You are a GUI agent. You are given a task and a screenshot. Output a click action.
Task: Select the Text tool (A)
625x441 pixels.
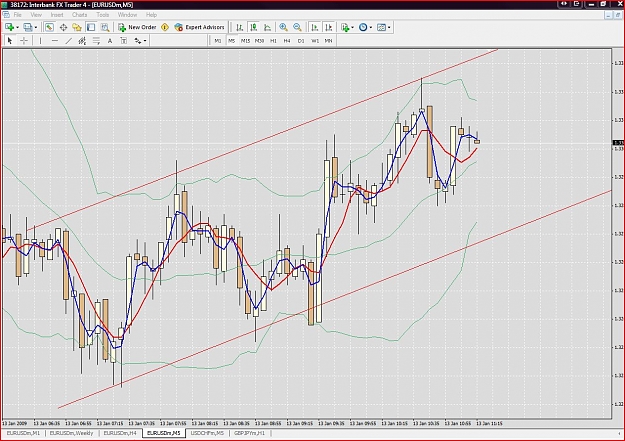[110, 41]
